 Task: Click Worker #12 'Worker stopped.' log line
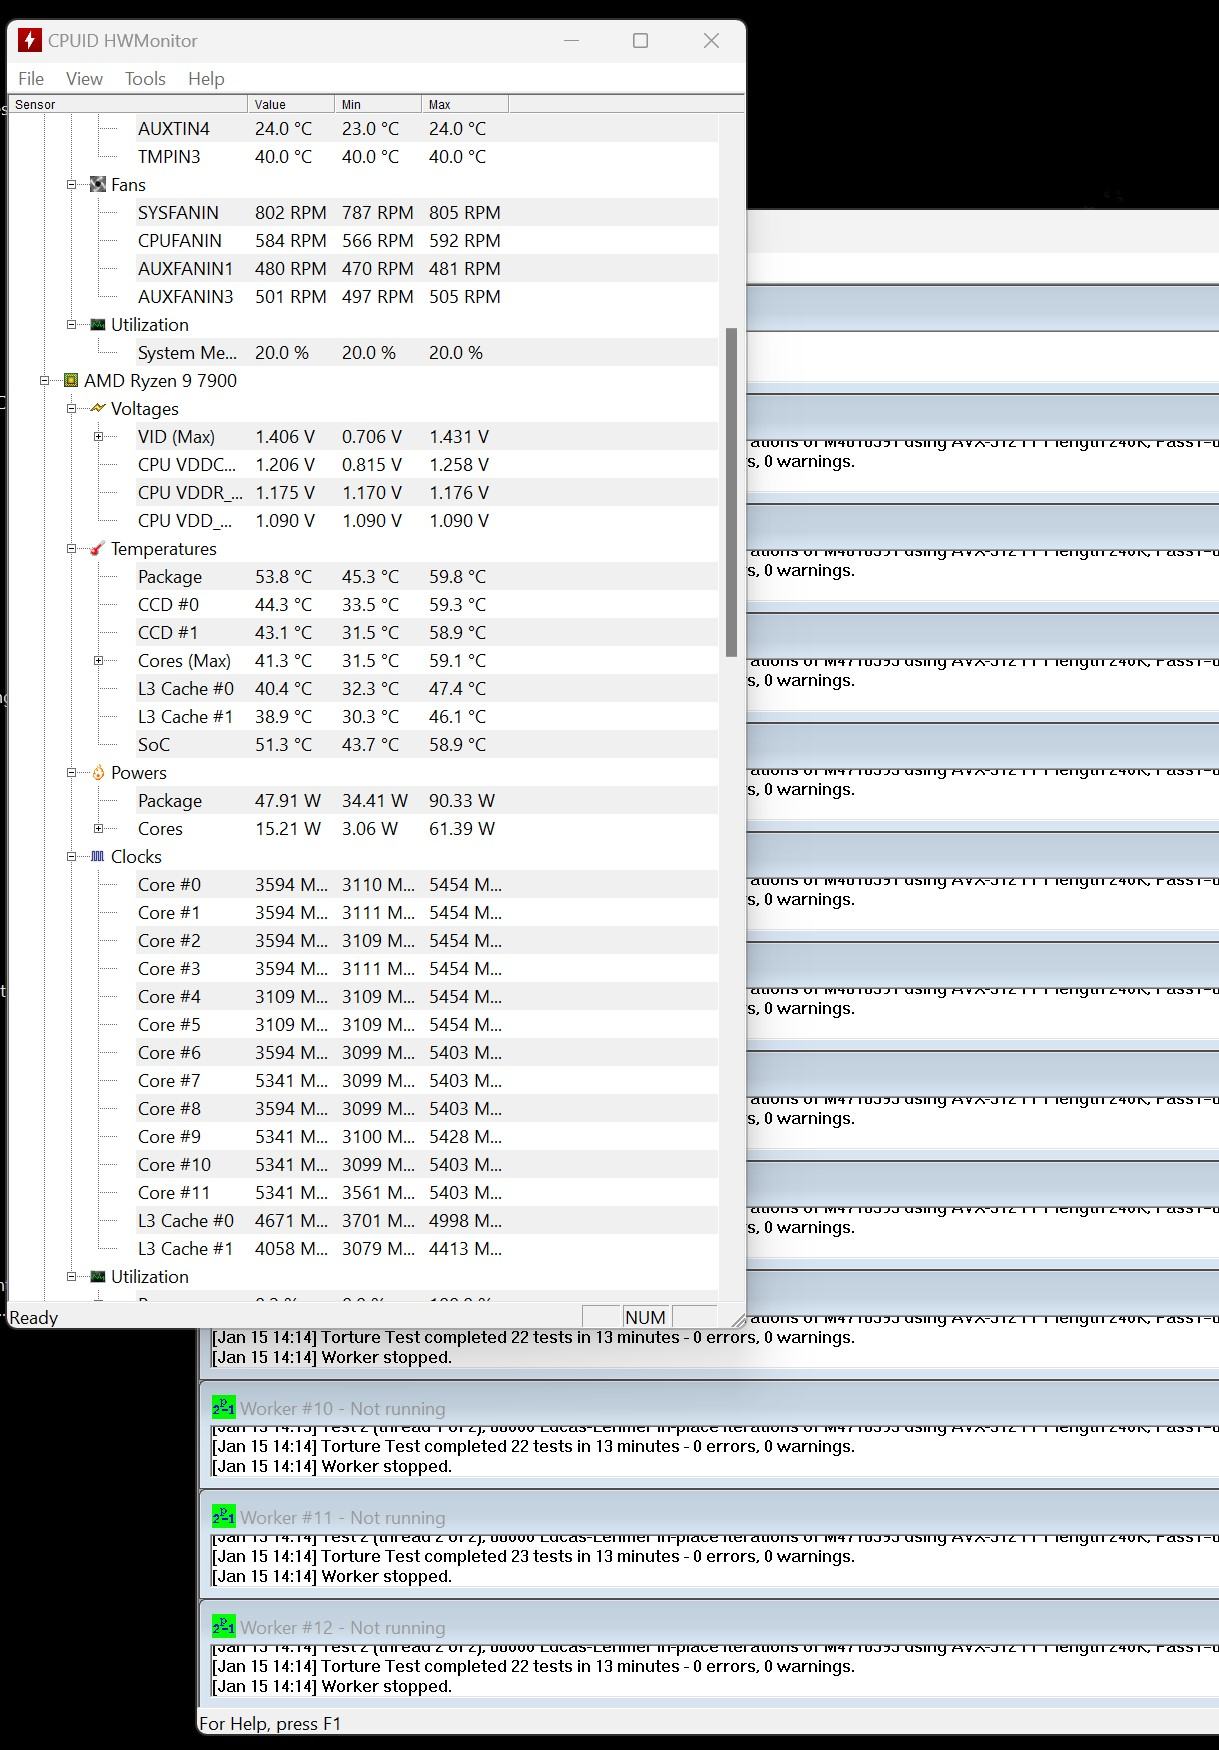click(x=332, y=1686)
